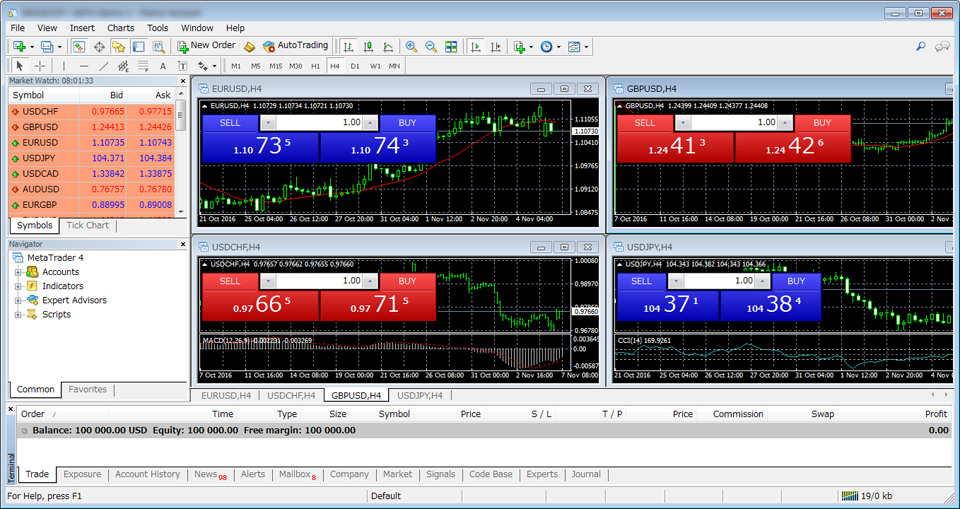Switch to Account History terminal tab
Screen dimensions: 960x509
(x=148, y=474)
